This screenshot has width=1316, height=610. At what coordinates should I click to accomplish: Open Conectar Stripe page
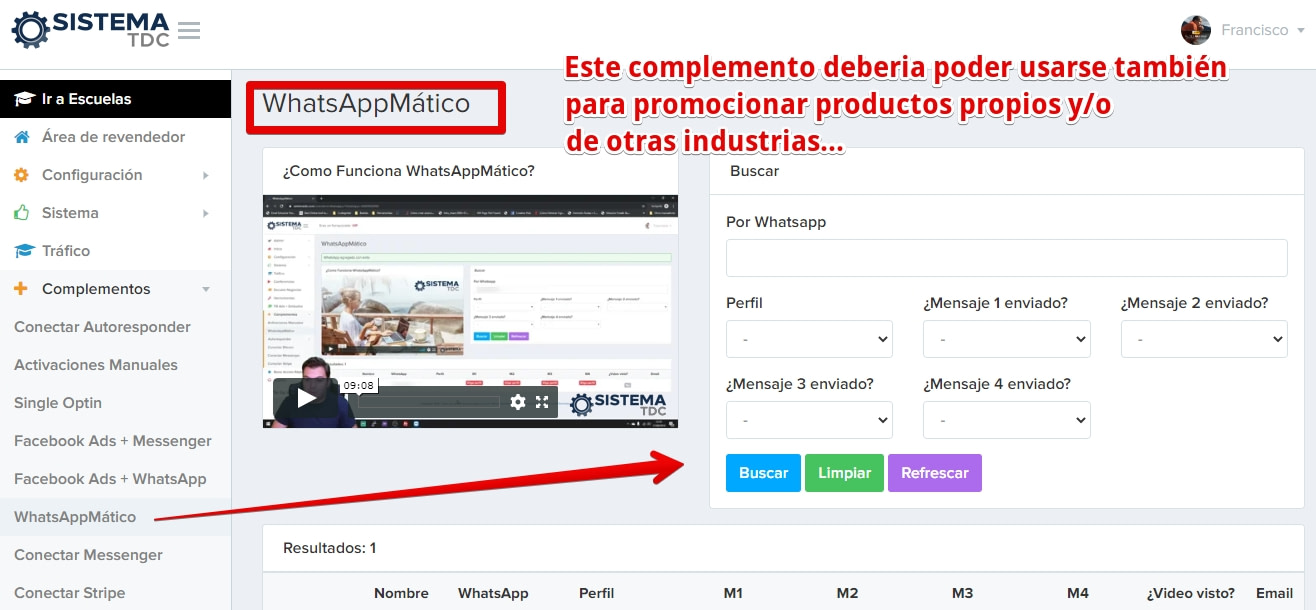[x=70, y=593]
